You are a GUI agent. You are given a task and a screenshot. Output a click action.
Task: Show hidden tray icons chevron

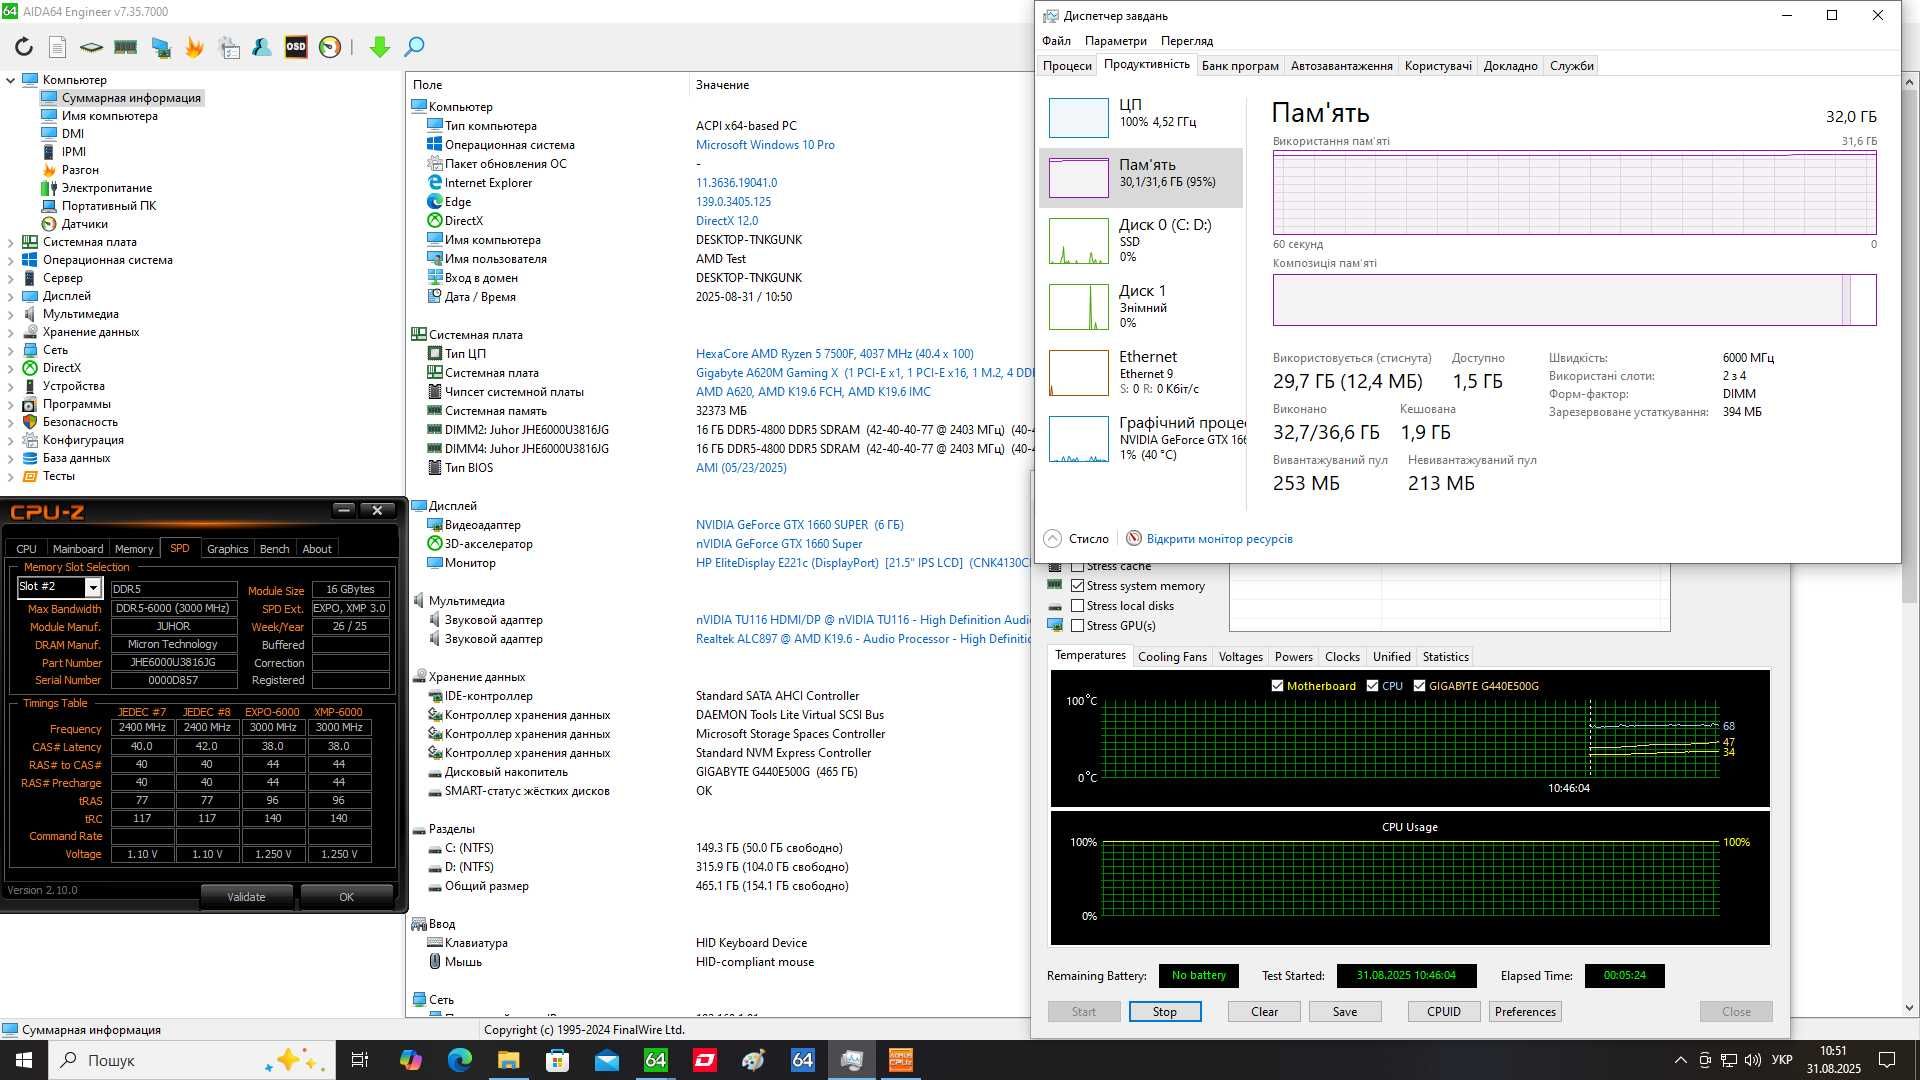click(x=1680, y=1060)
